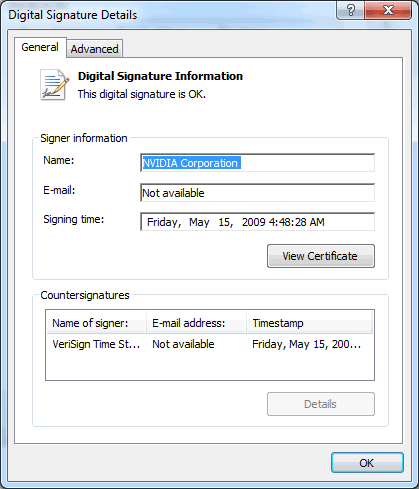Sort by Name of signer column

click(x=96, y=323)
